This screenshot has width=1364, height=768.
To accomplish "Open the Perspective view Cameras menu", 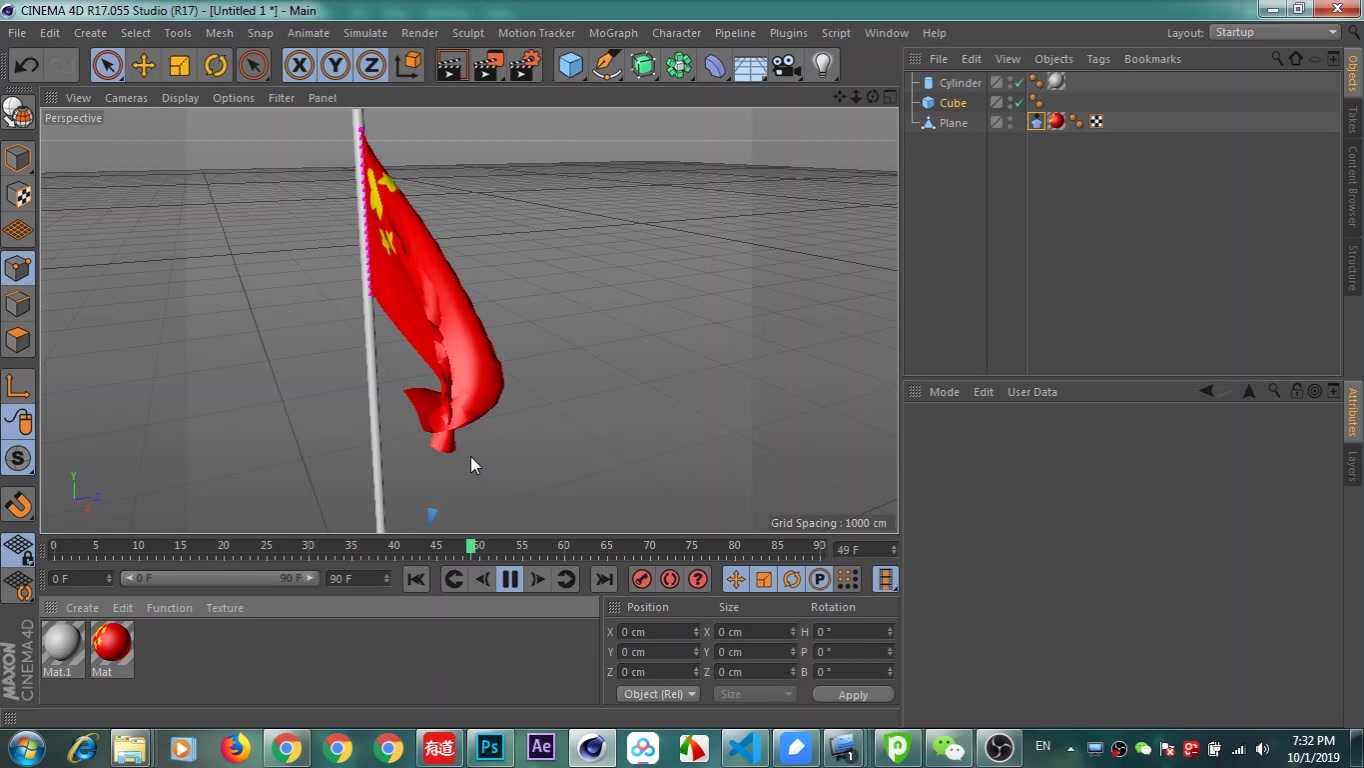I will tap(126, 97).
